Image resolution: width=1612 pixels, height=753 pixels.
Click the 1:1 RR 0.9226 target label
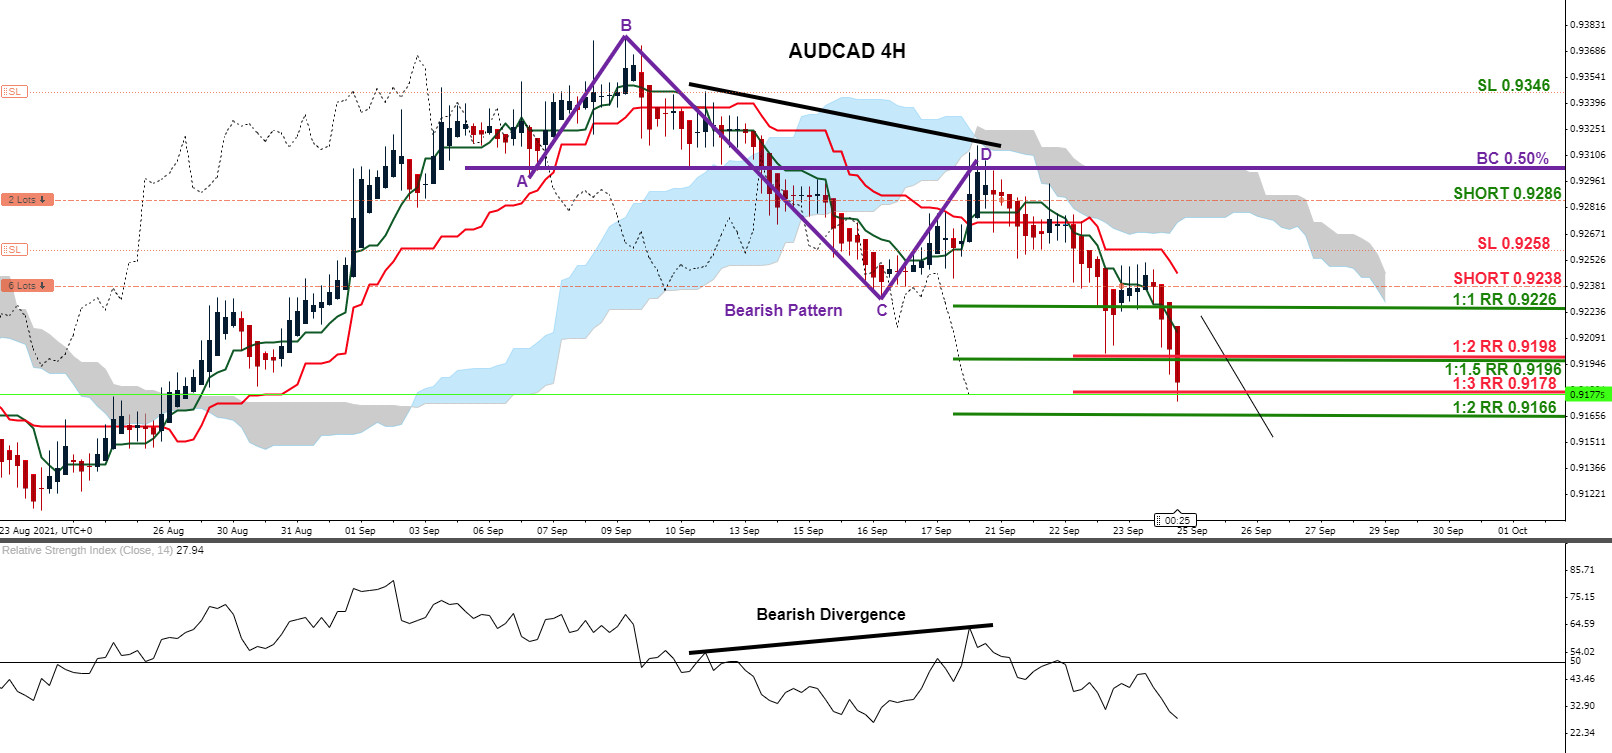(1504, 299)
